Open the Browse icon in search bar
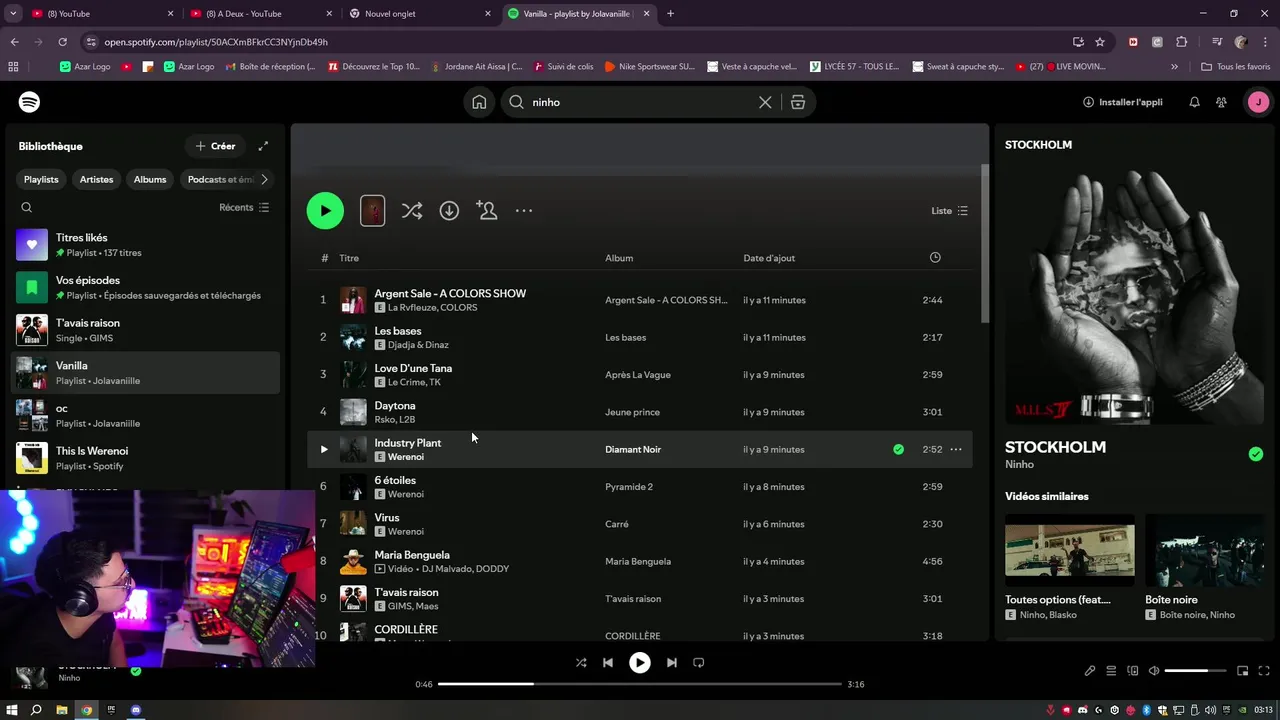 pyautogui.click(x=798, y=102)
